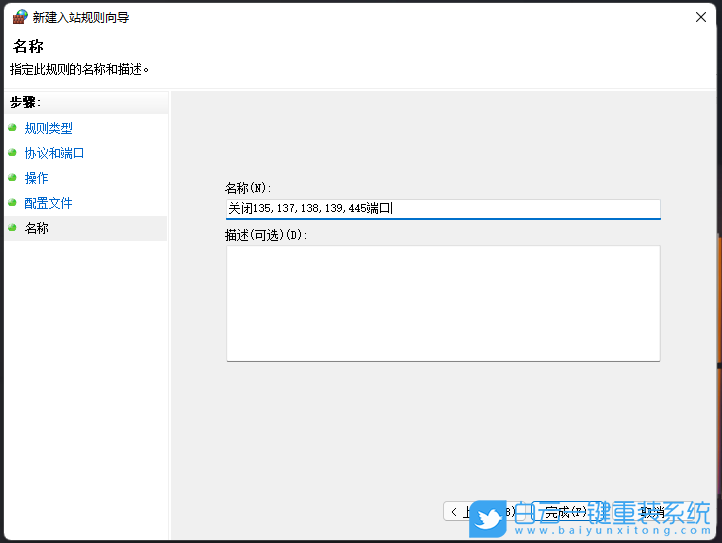This screenshot has height=543, width=722.
Task: Open the 配置文件 step
Action: 48,203
